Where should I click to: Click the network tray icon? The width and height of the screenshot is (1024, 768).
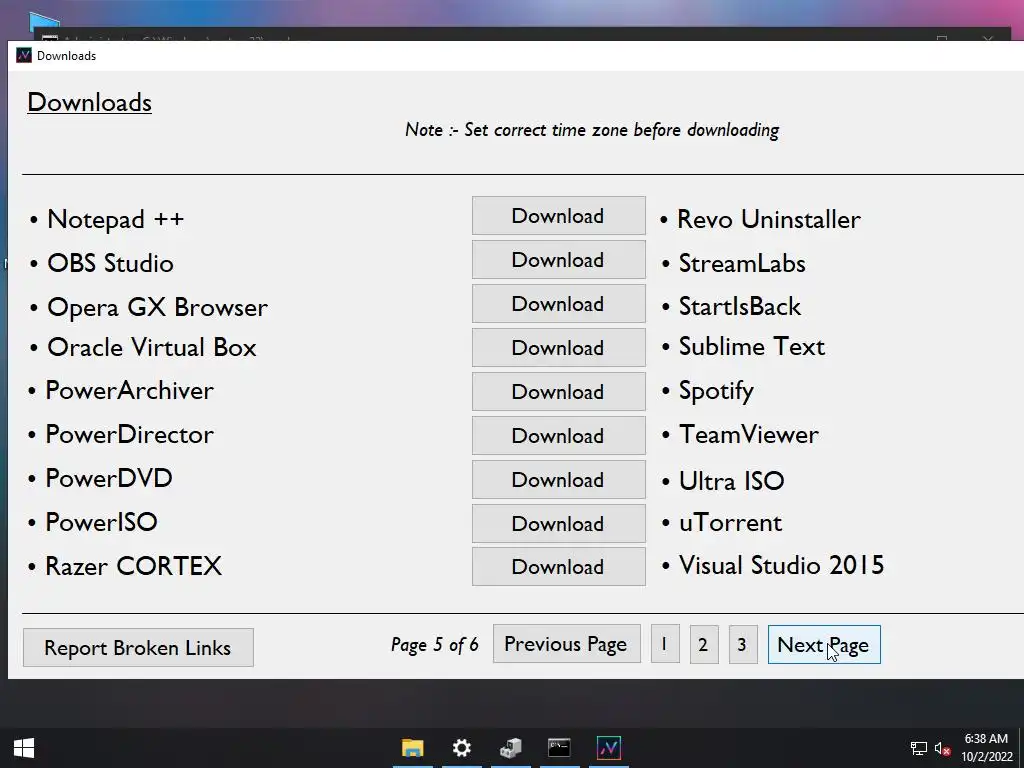click(919, 748)
